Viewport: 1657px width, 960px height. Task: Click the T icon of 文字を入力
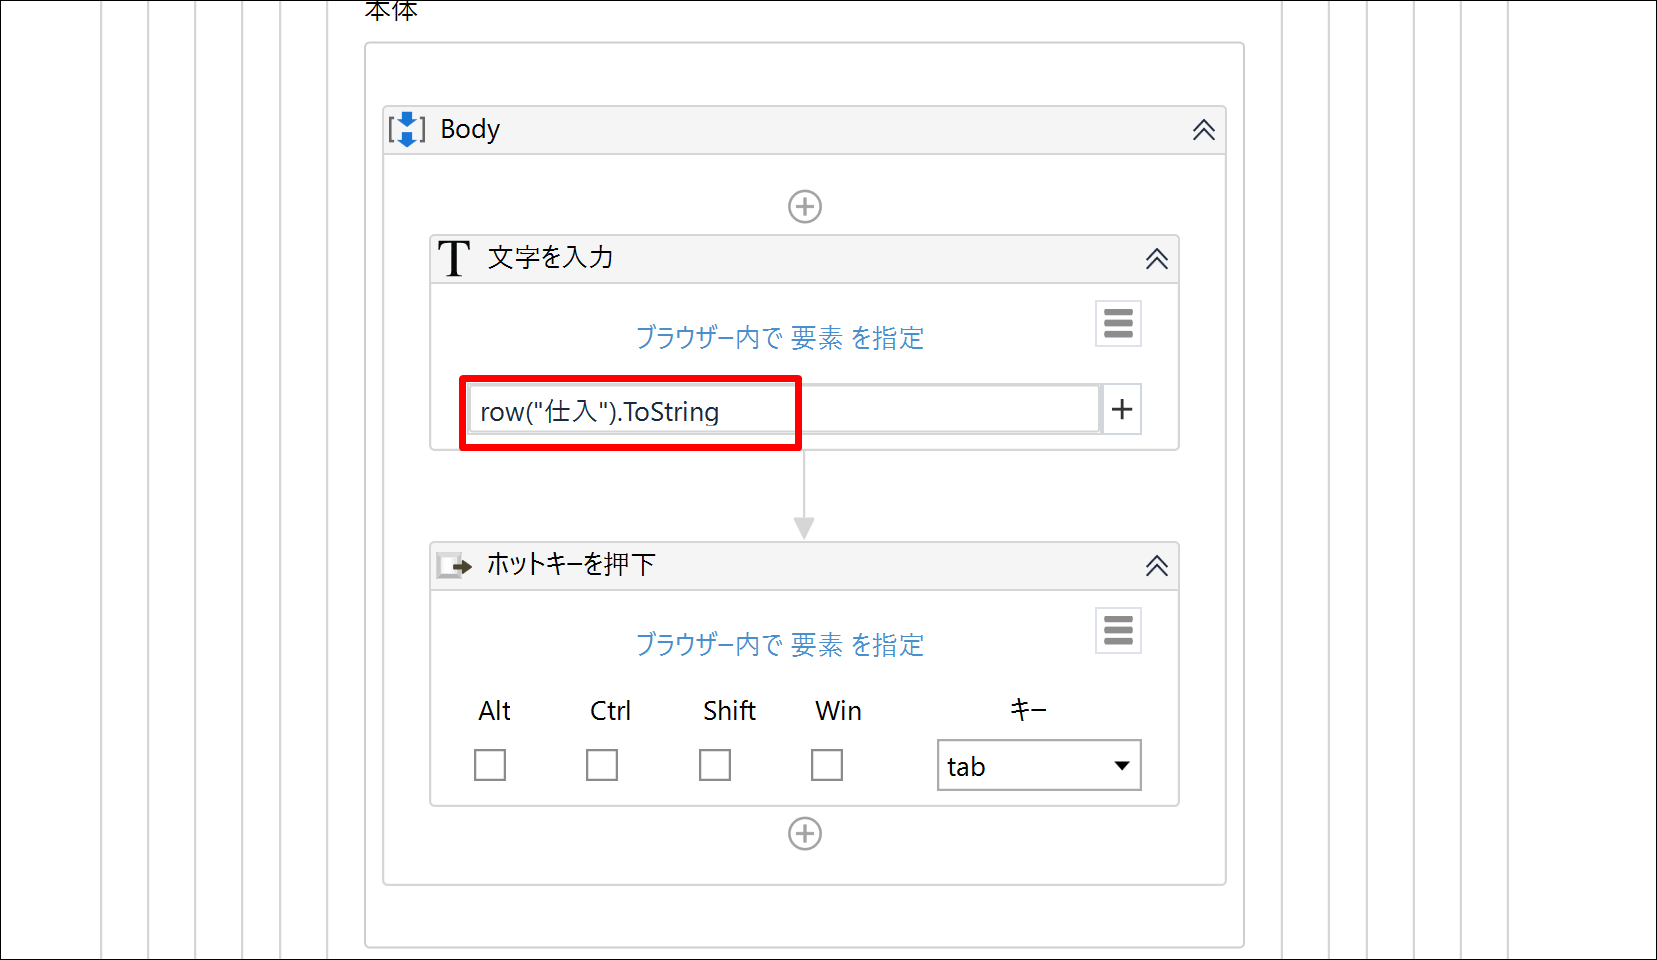coord(454,258)
